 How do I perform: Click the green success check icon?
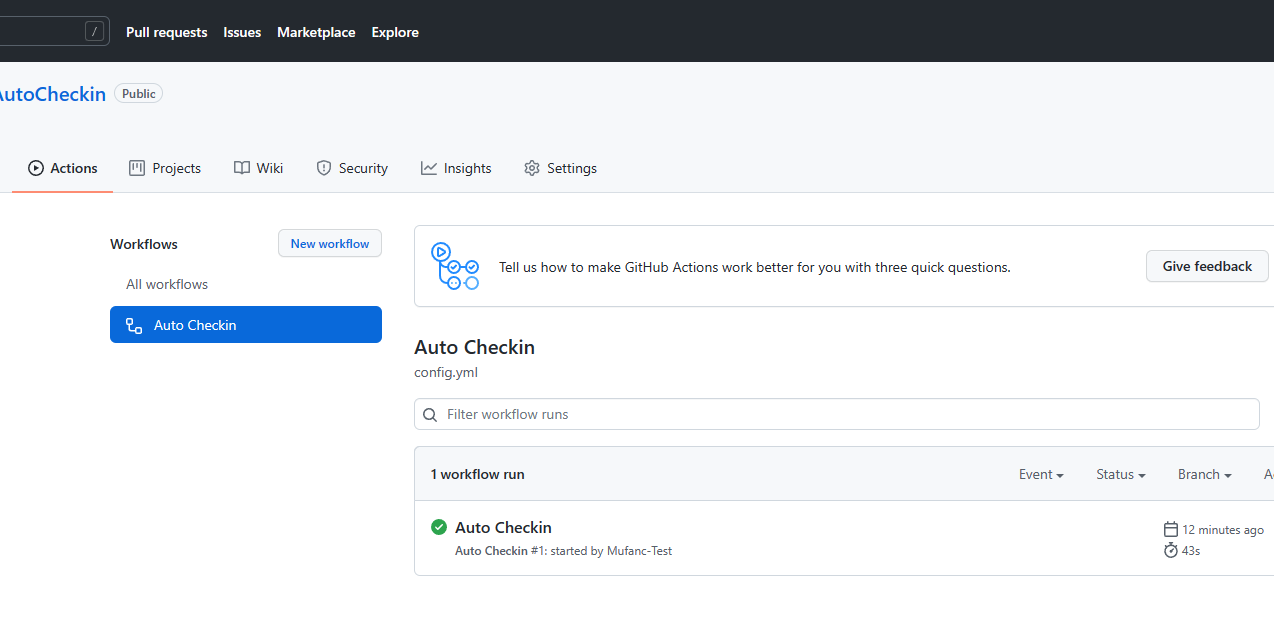pyautogui.click(x=439, y=527)
